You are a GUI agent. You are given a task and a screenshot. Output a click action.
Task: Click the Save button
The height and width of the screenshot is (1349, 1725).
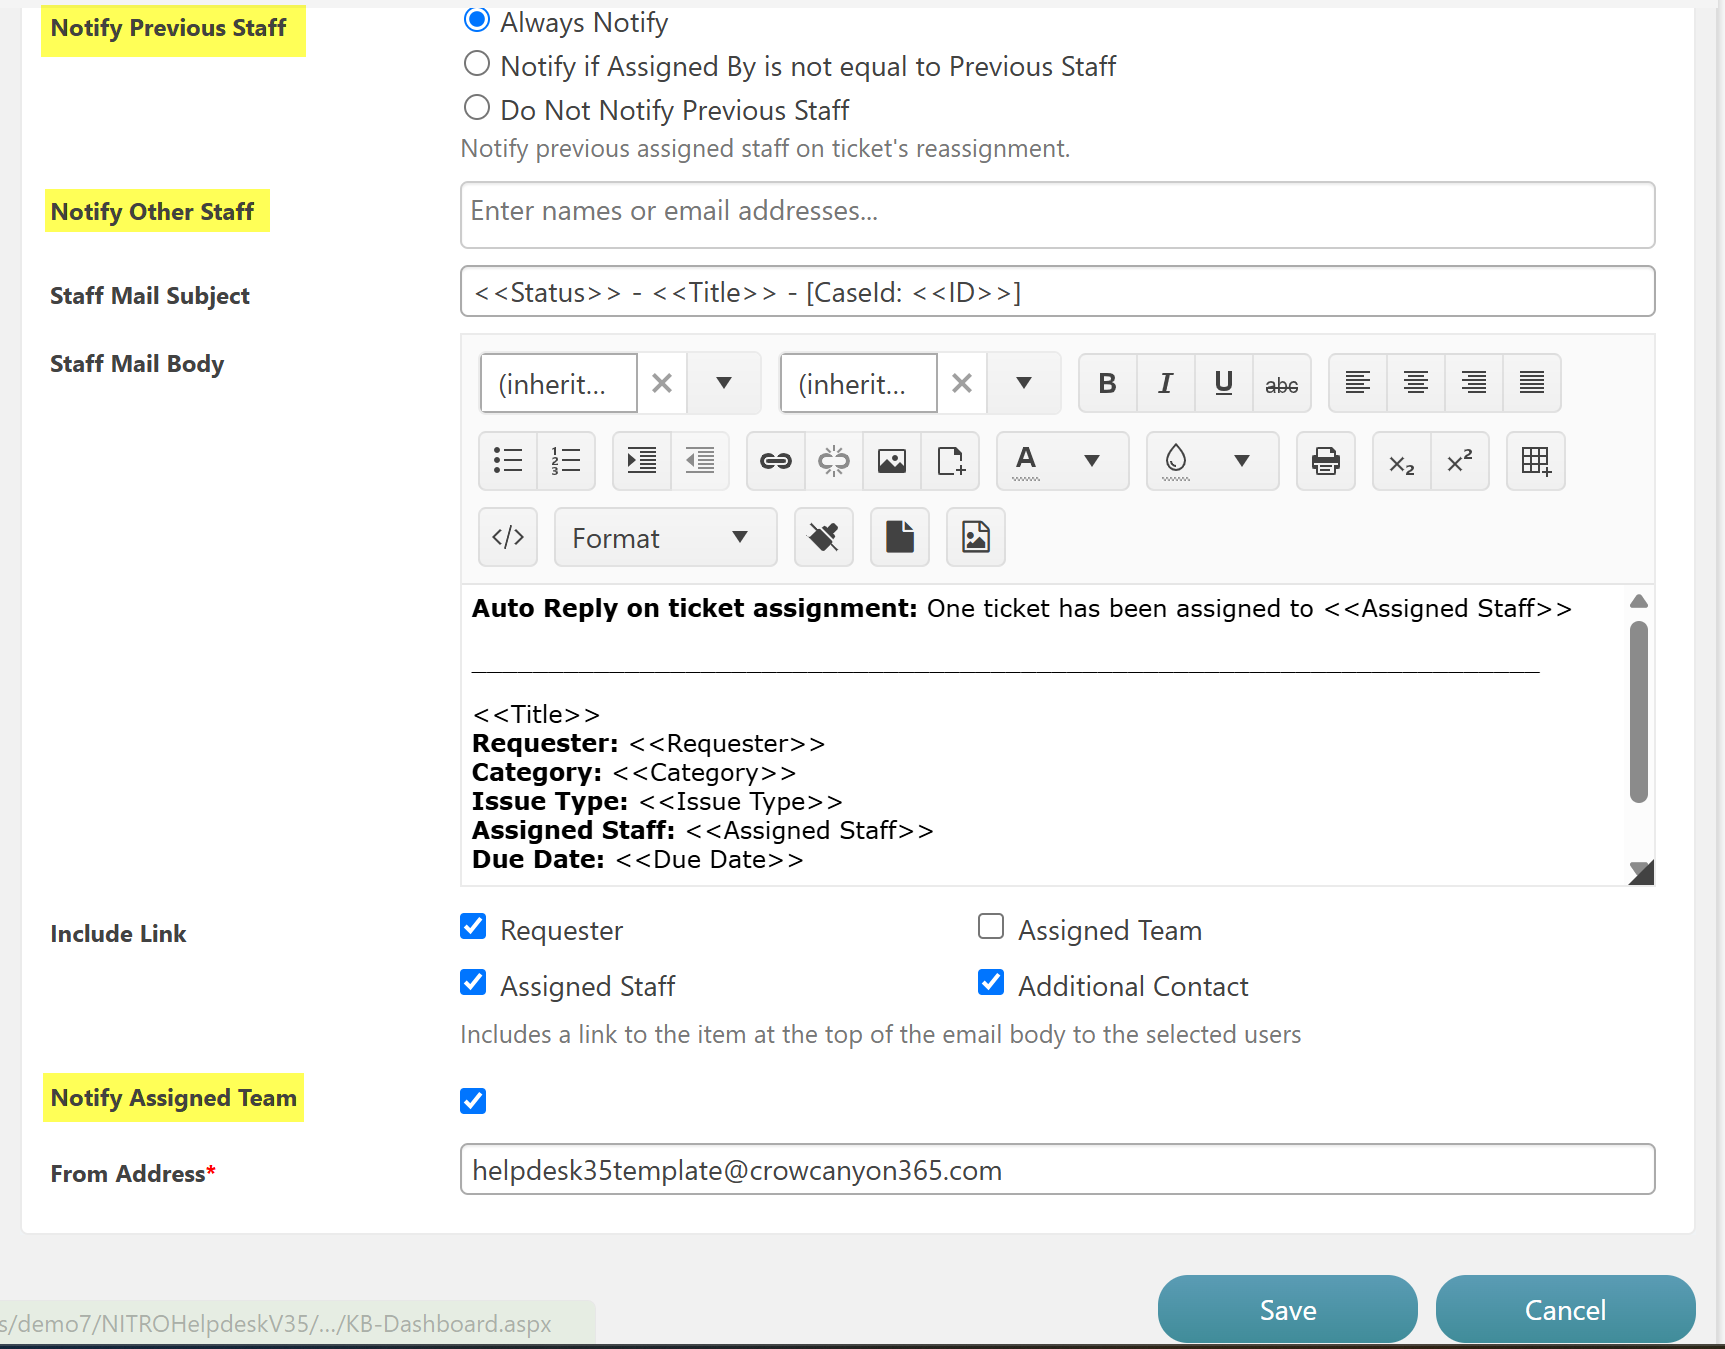point(1287,1309)
